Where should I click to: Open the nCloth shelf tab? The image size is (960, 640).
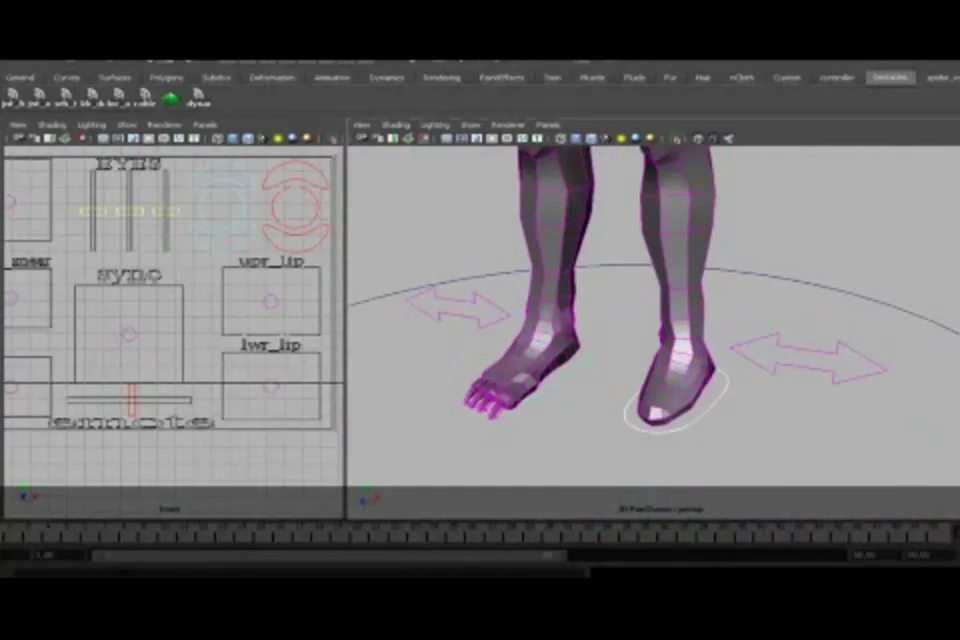[741, 78]
